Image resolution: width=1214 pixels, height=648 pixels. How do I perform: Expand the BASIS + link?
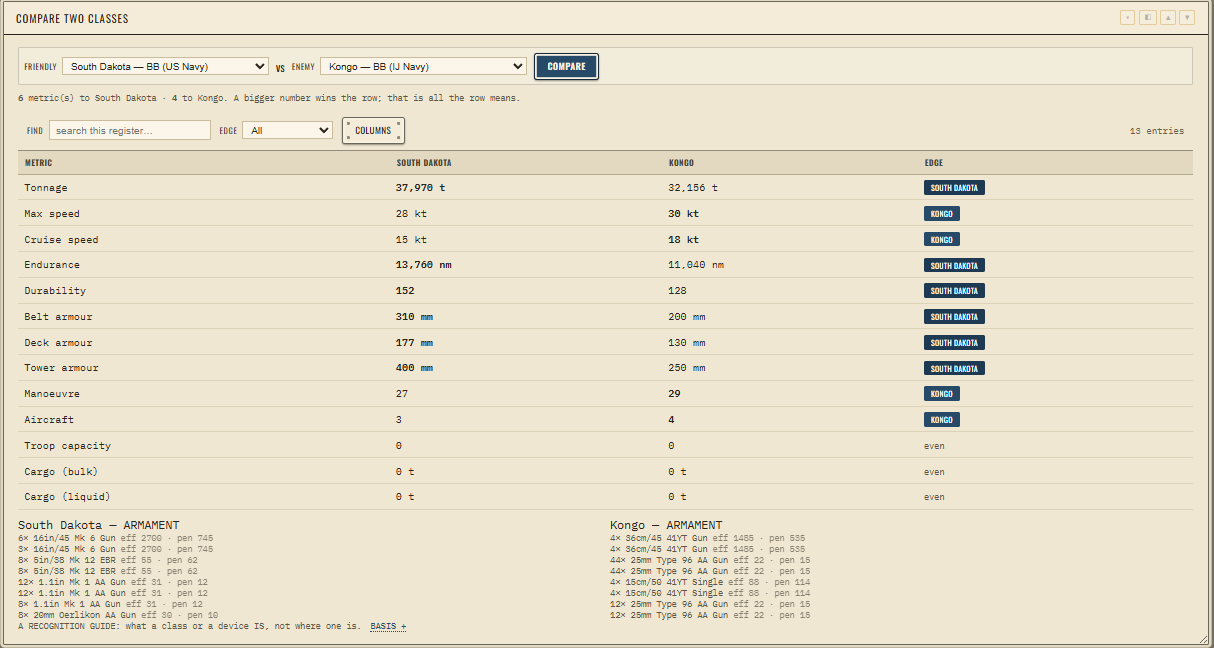(x=388, y=626)
